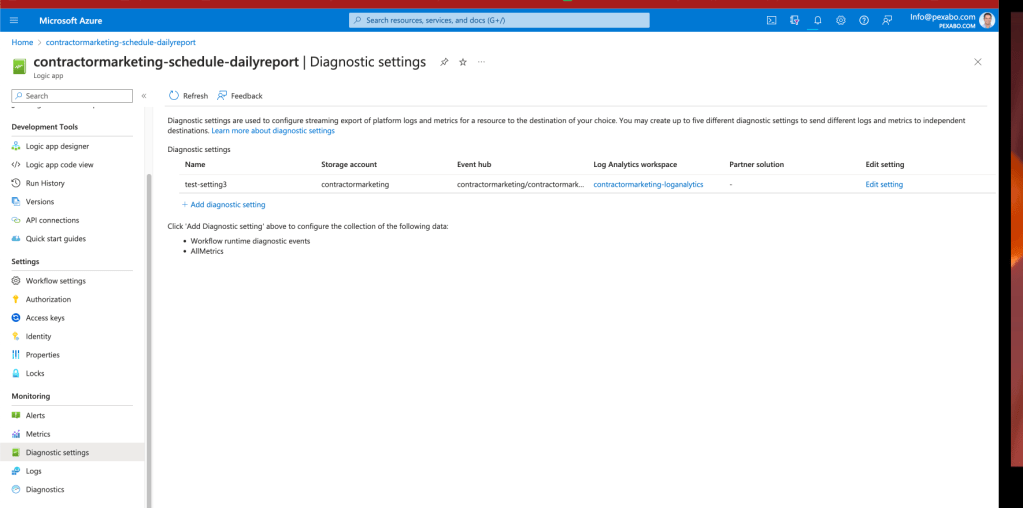The image size is (1023, 508).
Task: Click the Locks padlock icon
Action: 16,374
